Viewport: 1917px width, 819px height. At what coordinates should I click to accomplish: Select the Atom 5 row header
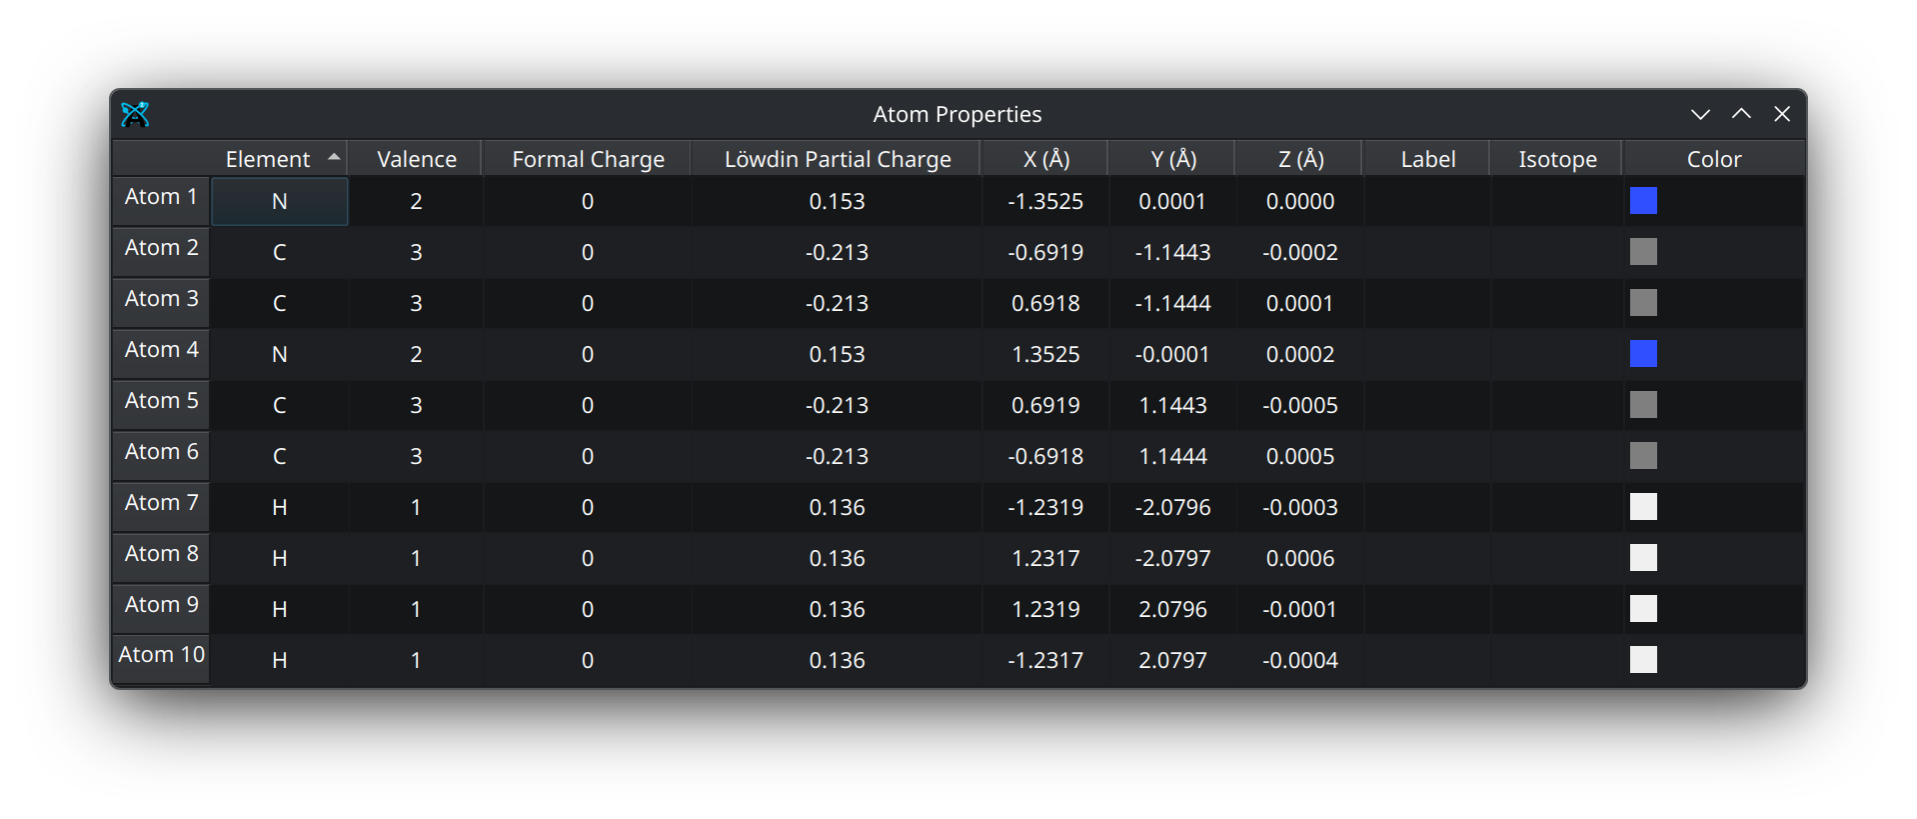click(x=161, y=405)
